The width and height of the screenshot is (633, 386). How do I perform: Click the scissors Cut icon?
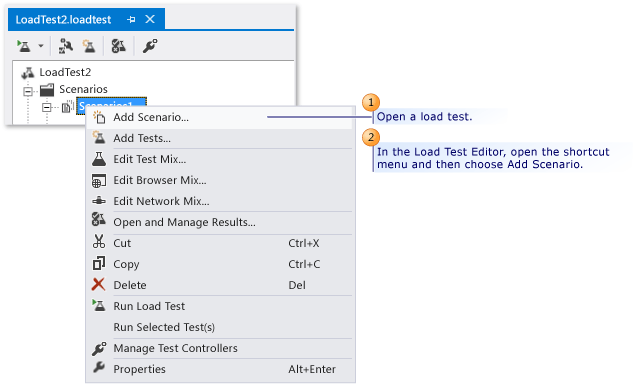[x=99, y=241]
